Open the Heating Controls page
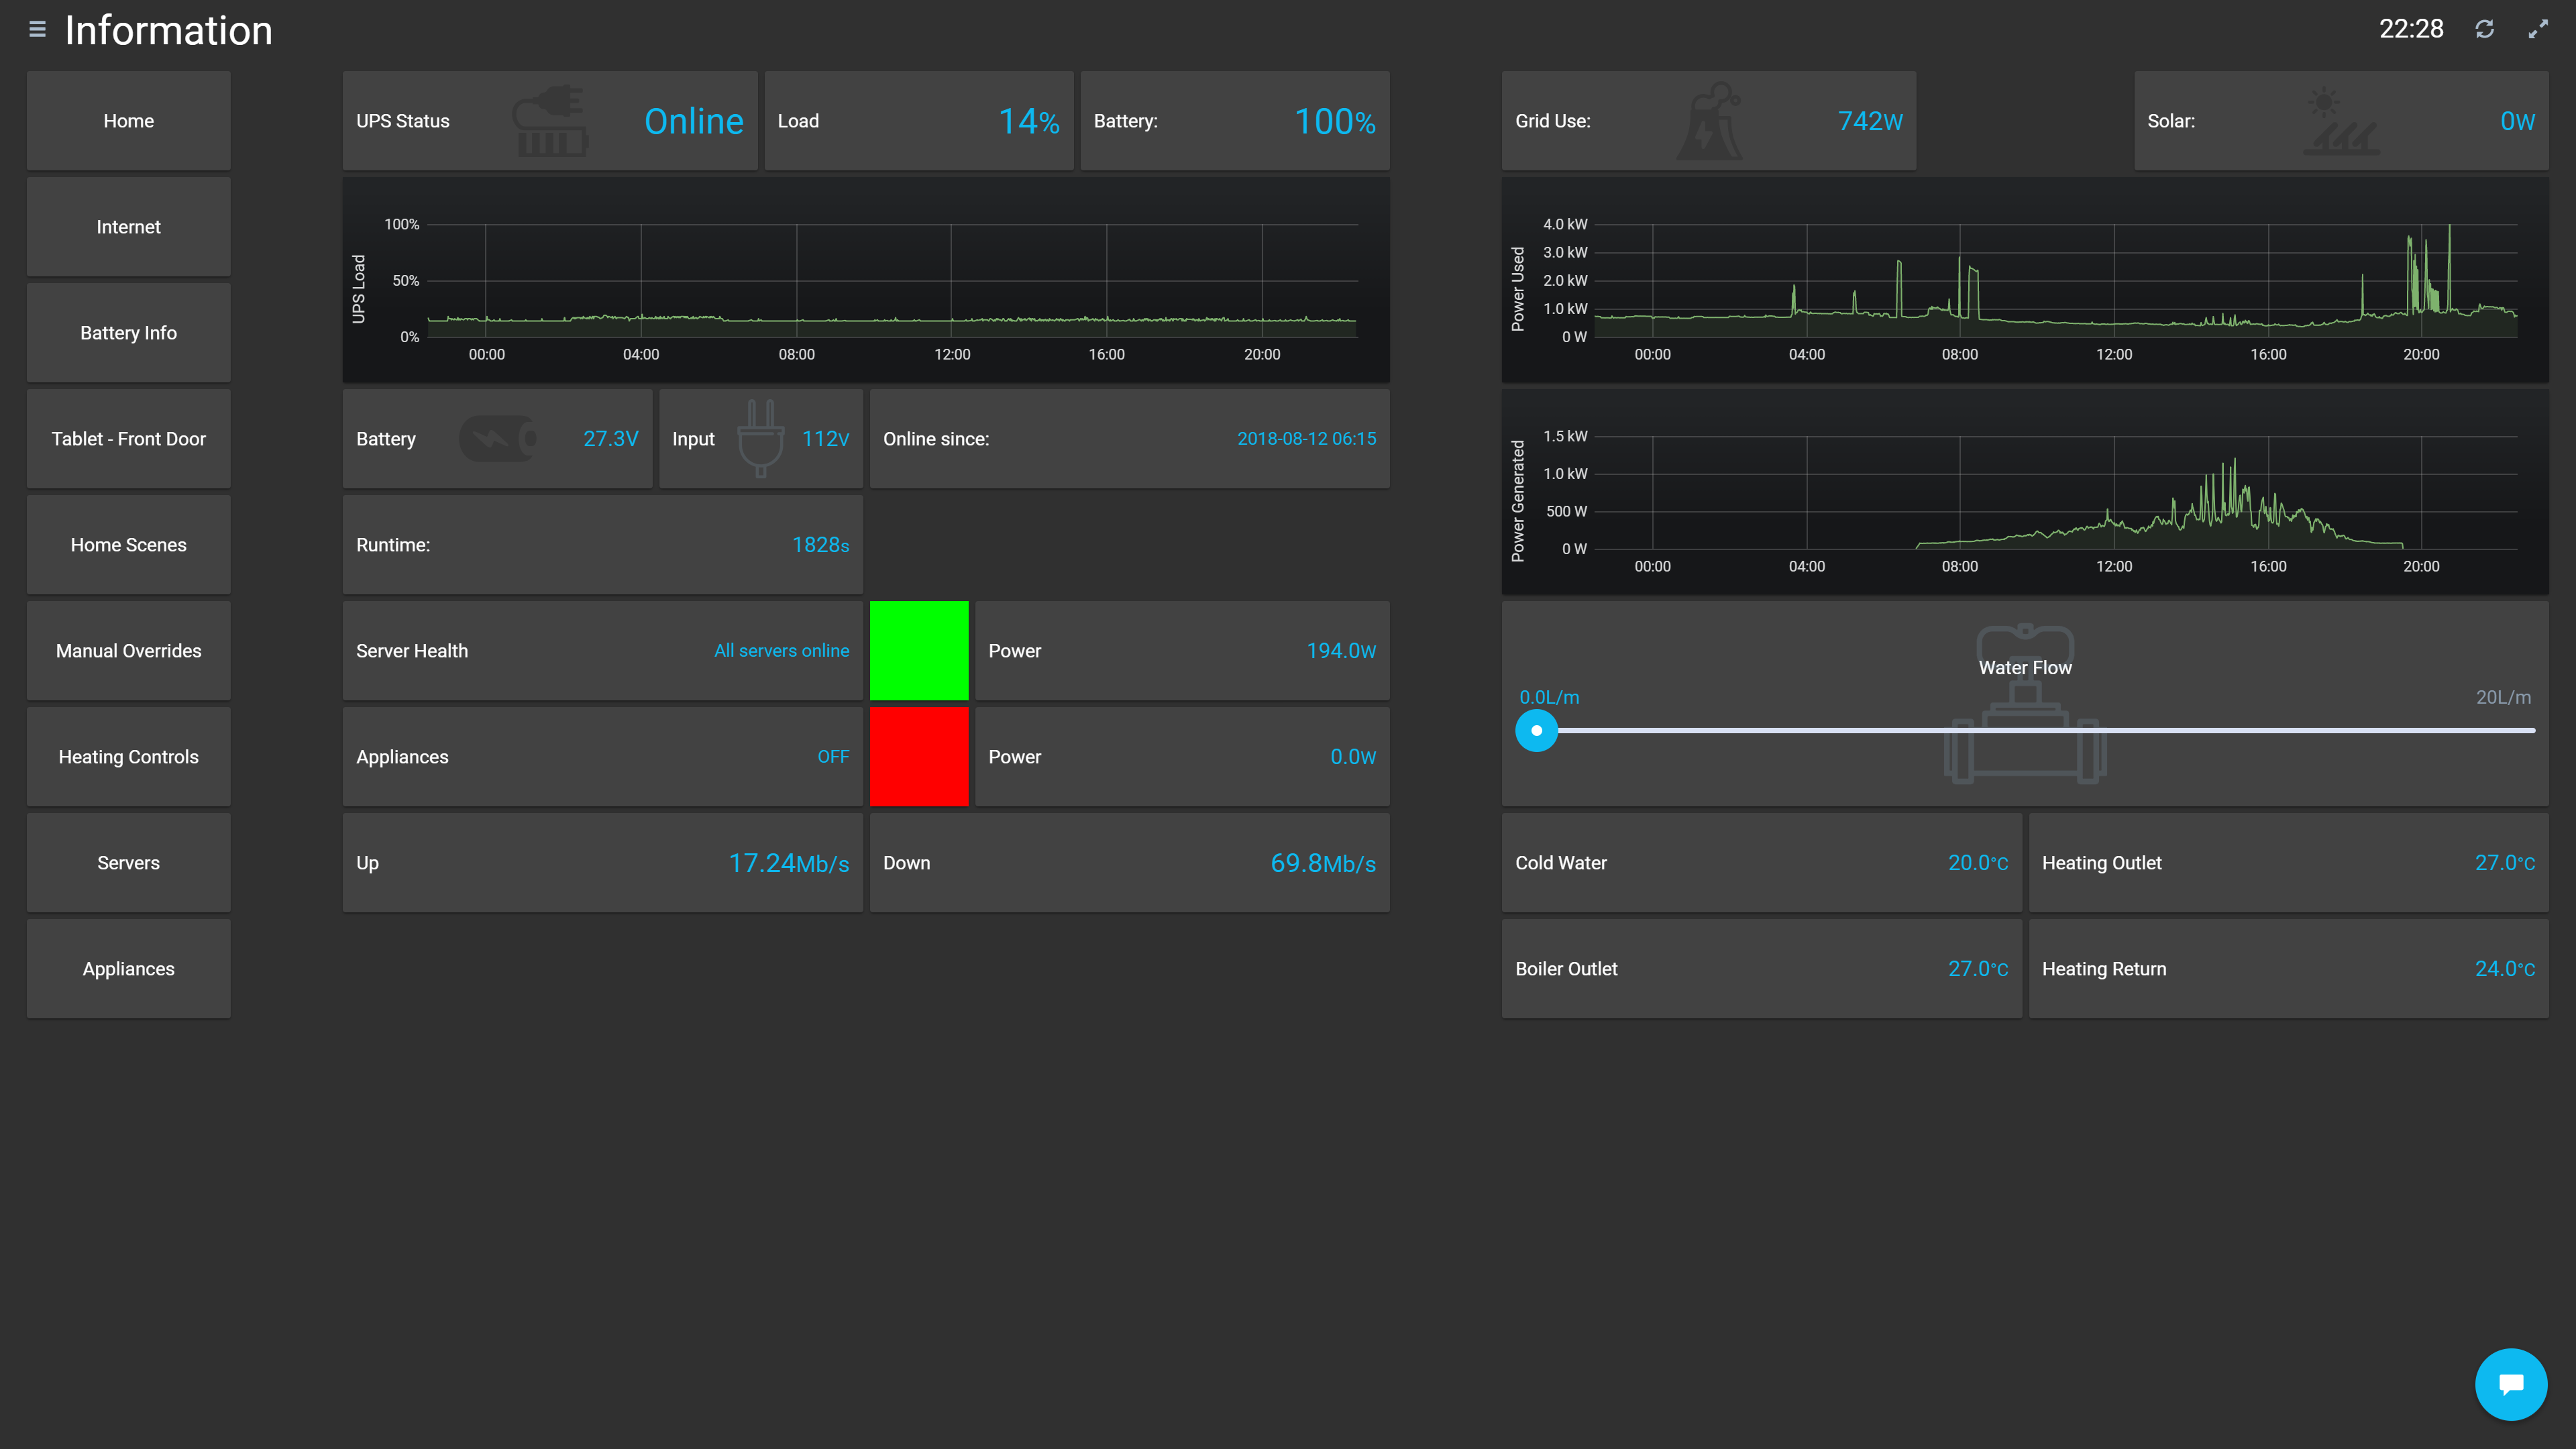 pos(128,757)
